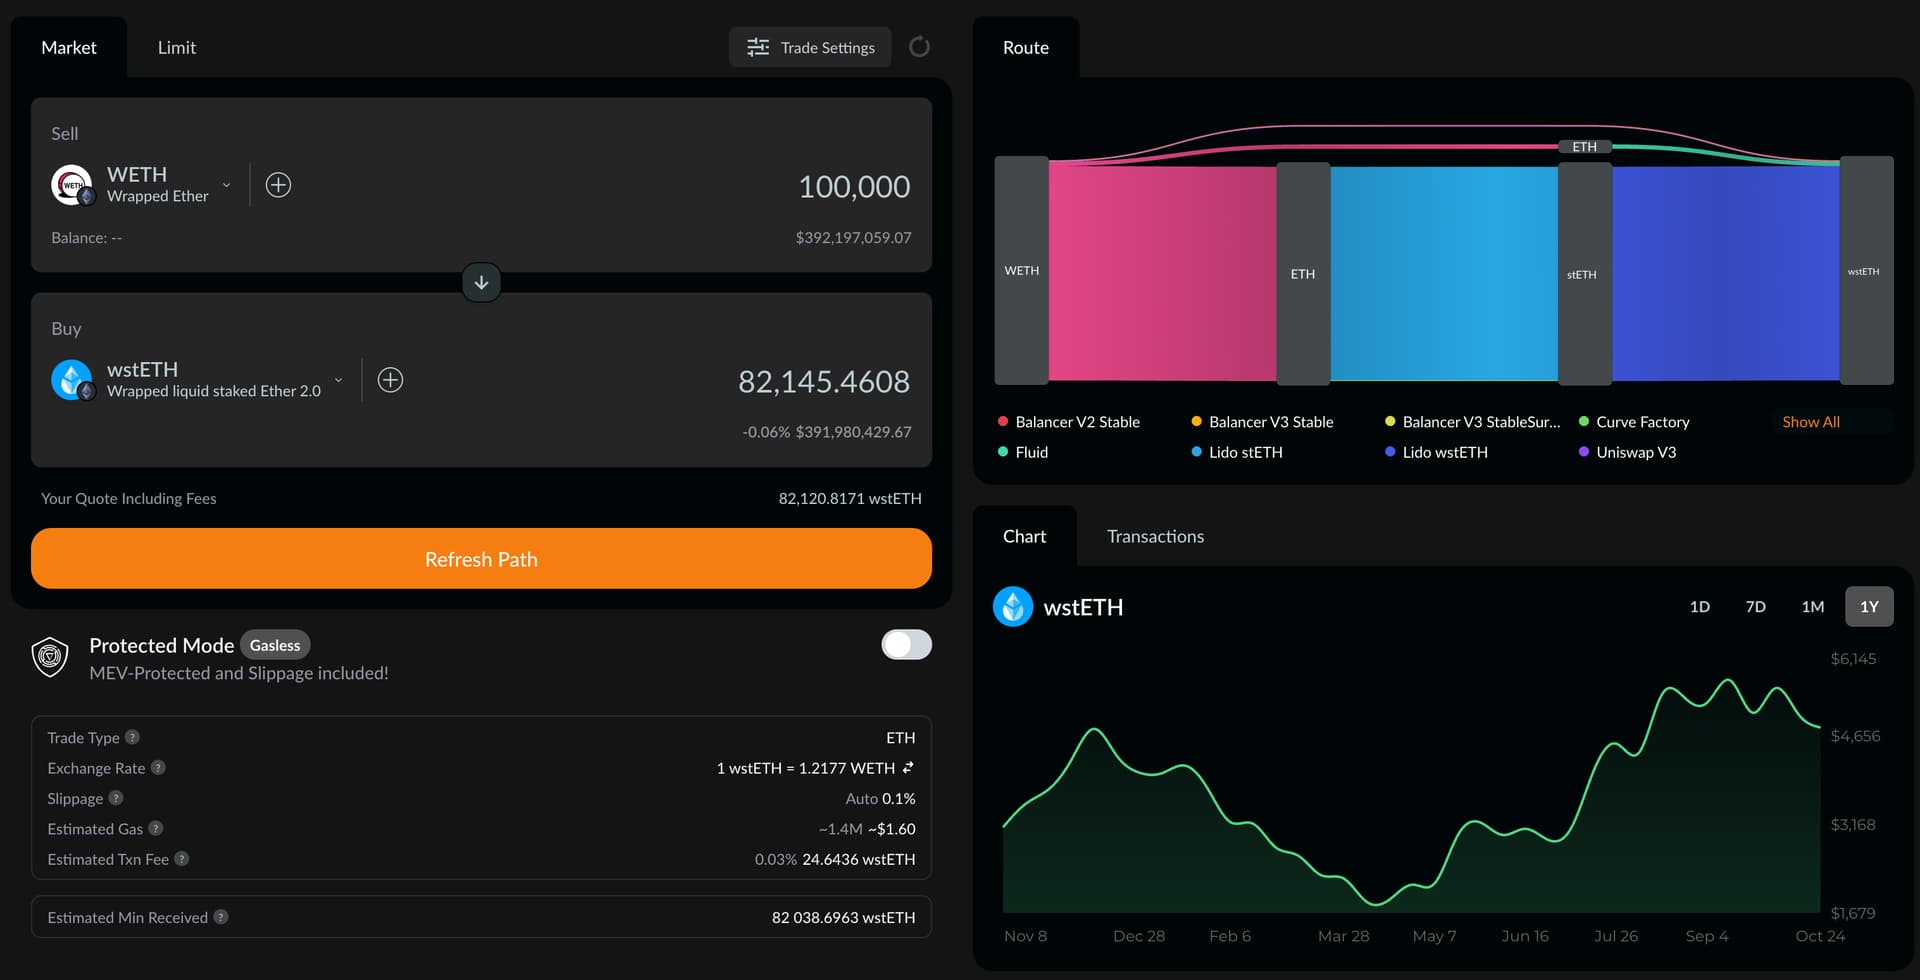Click the Auto 0.1% slippage value
The width and height of the screenshot is (1920, 980).
880,798
